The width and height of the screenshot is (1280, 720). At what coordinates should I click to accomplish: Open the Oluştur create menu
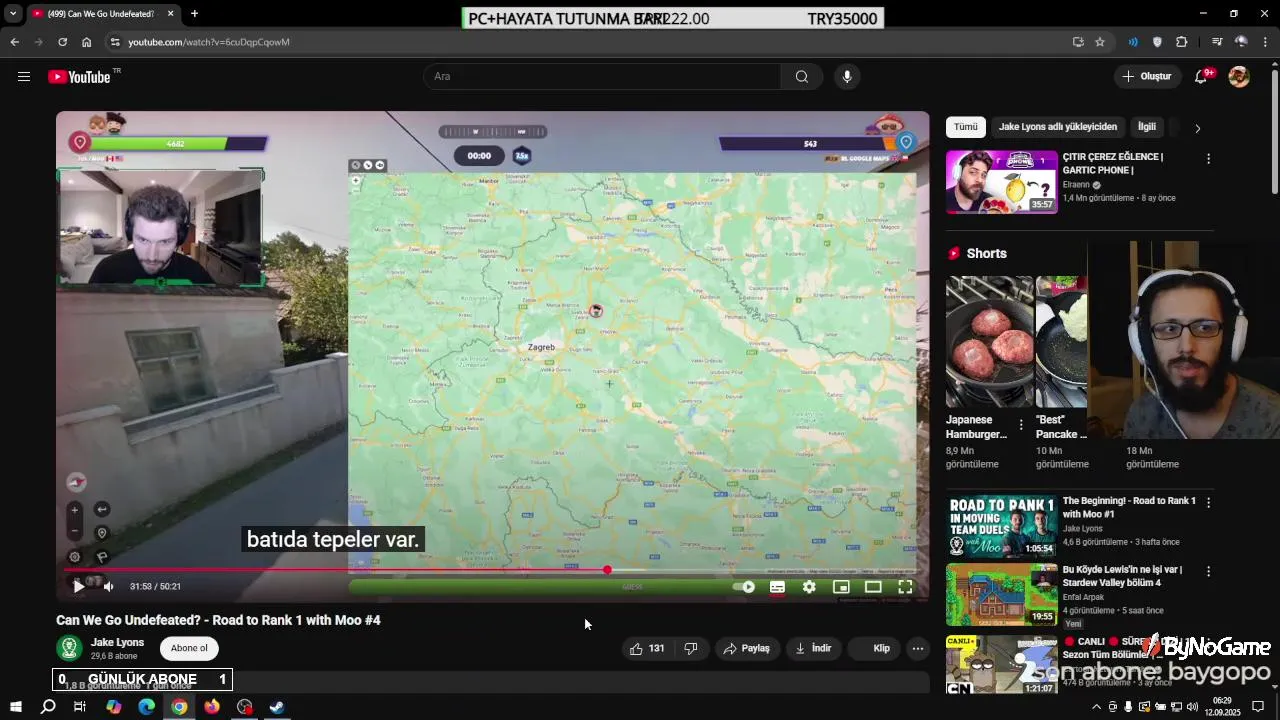[1147, 76]
